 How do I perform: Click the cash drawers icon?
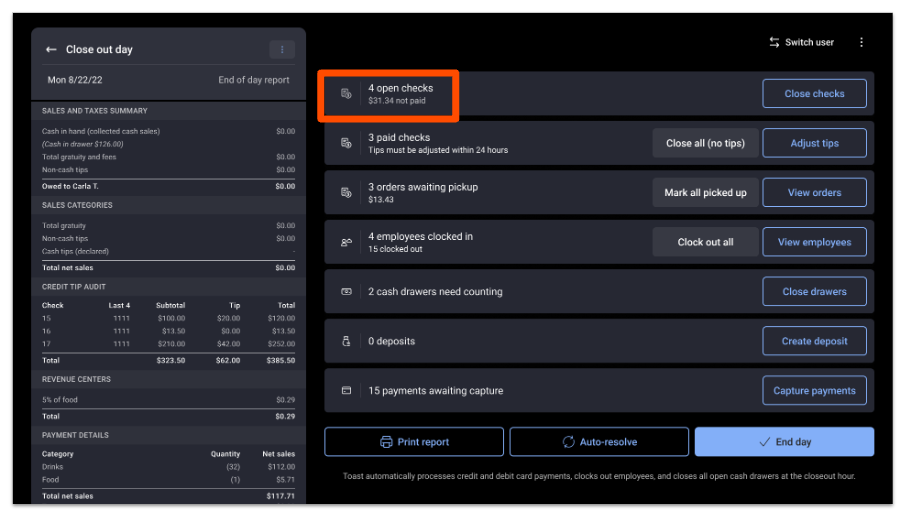(x=346, y=292)
